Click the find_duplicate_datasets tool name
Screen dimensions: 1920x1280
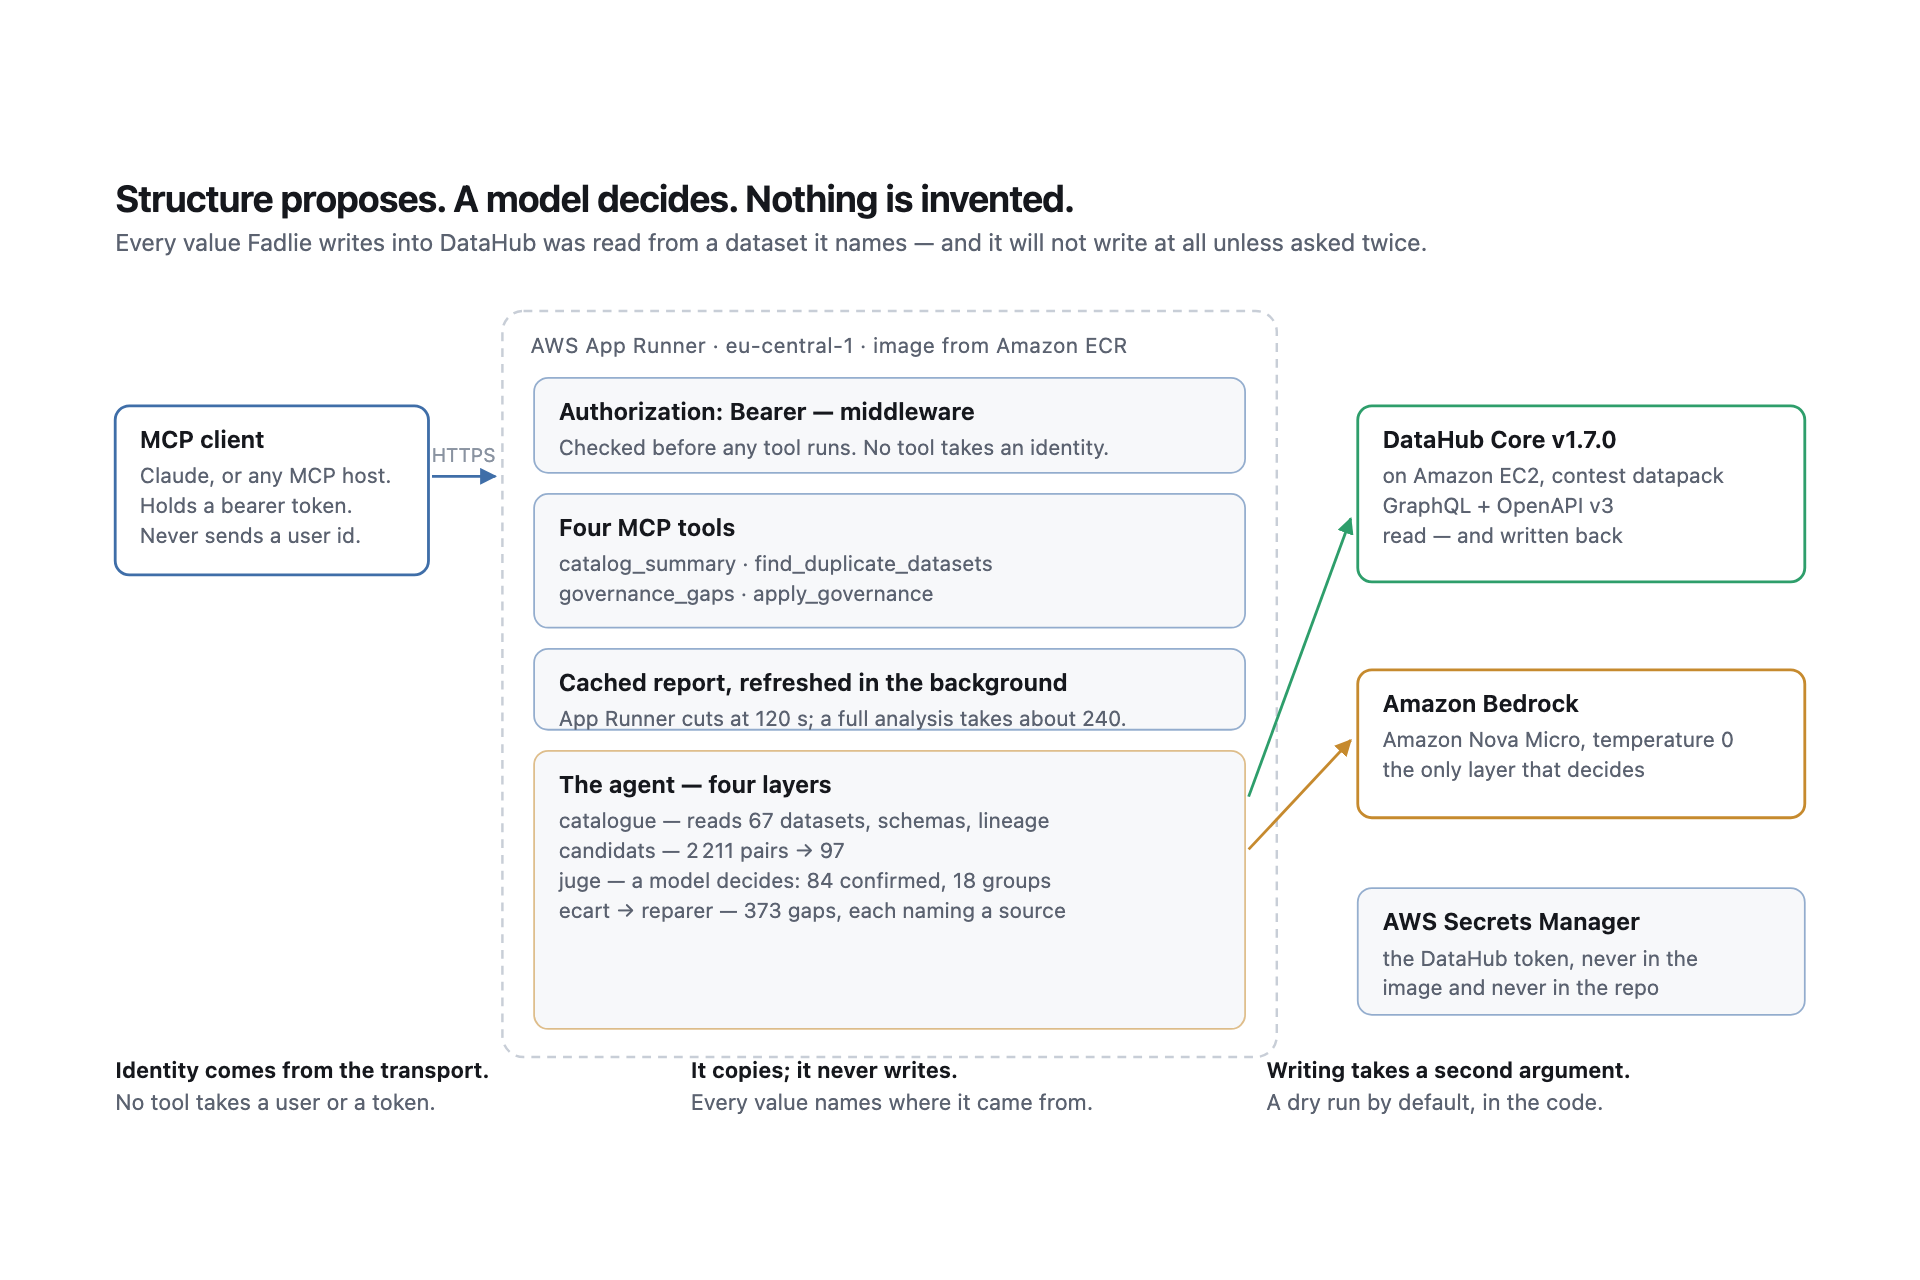(x=873, y=564)
